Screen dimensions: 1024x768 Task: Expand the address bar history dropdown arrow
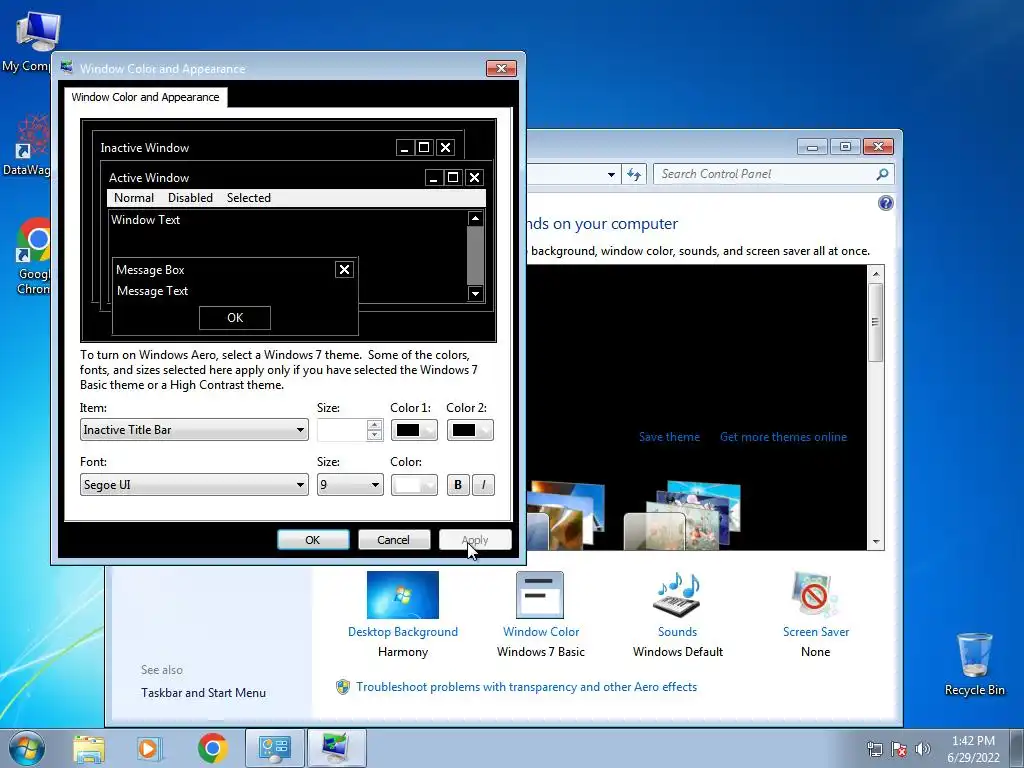point(611,174)
